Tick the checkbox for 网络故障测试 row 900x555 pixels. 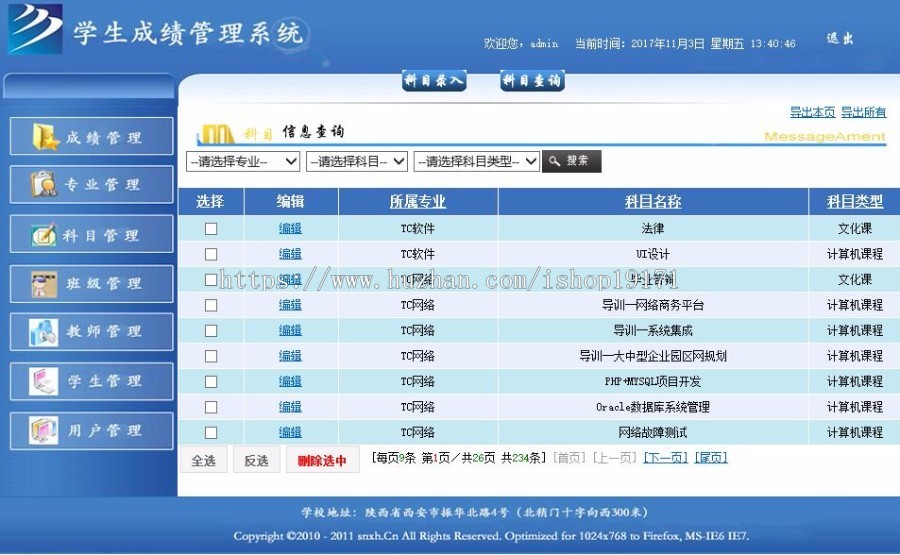[x=211, y=432]
